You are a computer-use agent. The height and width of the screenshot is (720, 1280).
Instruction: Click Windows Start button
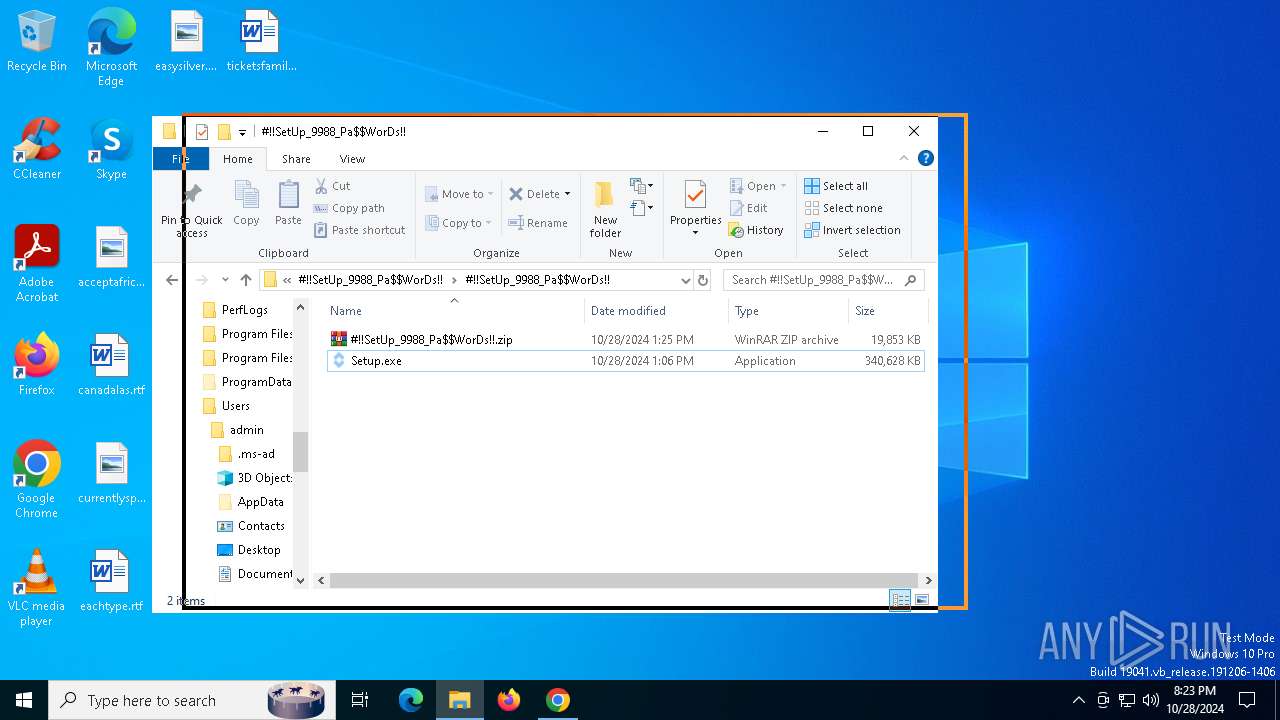pyautogui.click(x=24, y=700)
